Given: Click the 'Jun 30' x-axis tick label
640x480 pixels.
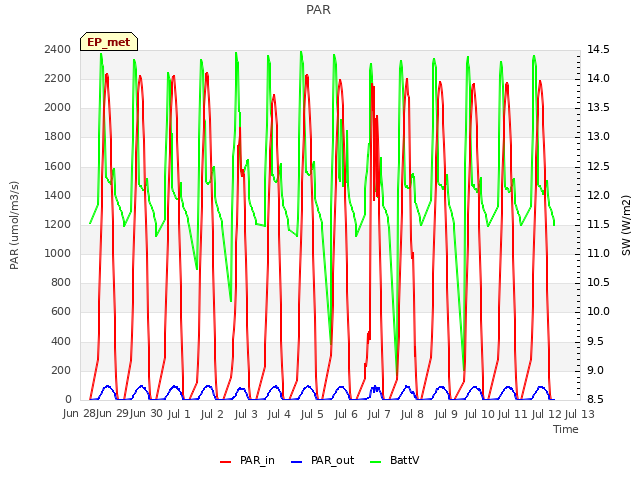Looking at the screenshot, I should tap(146, 414).
